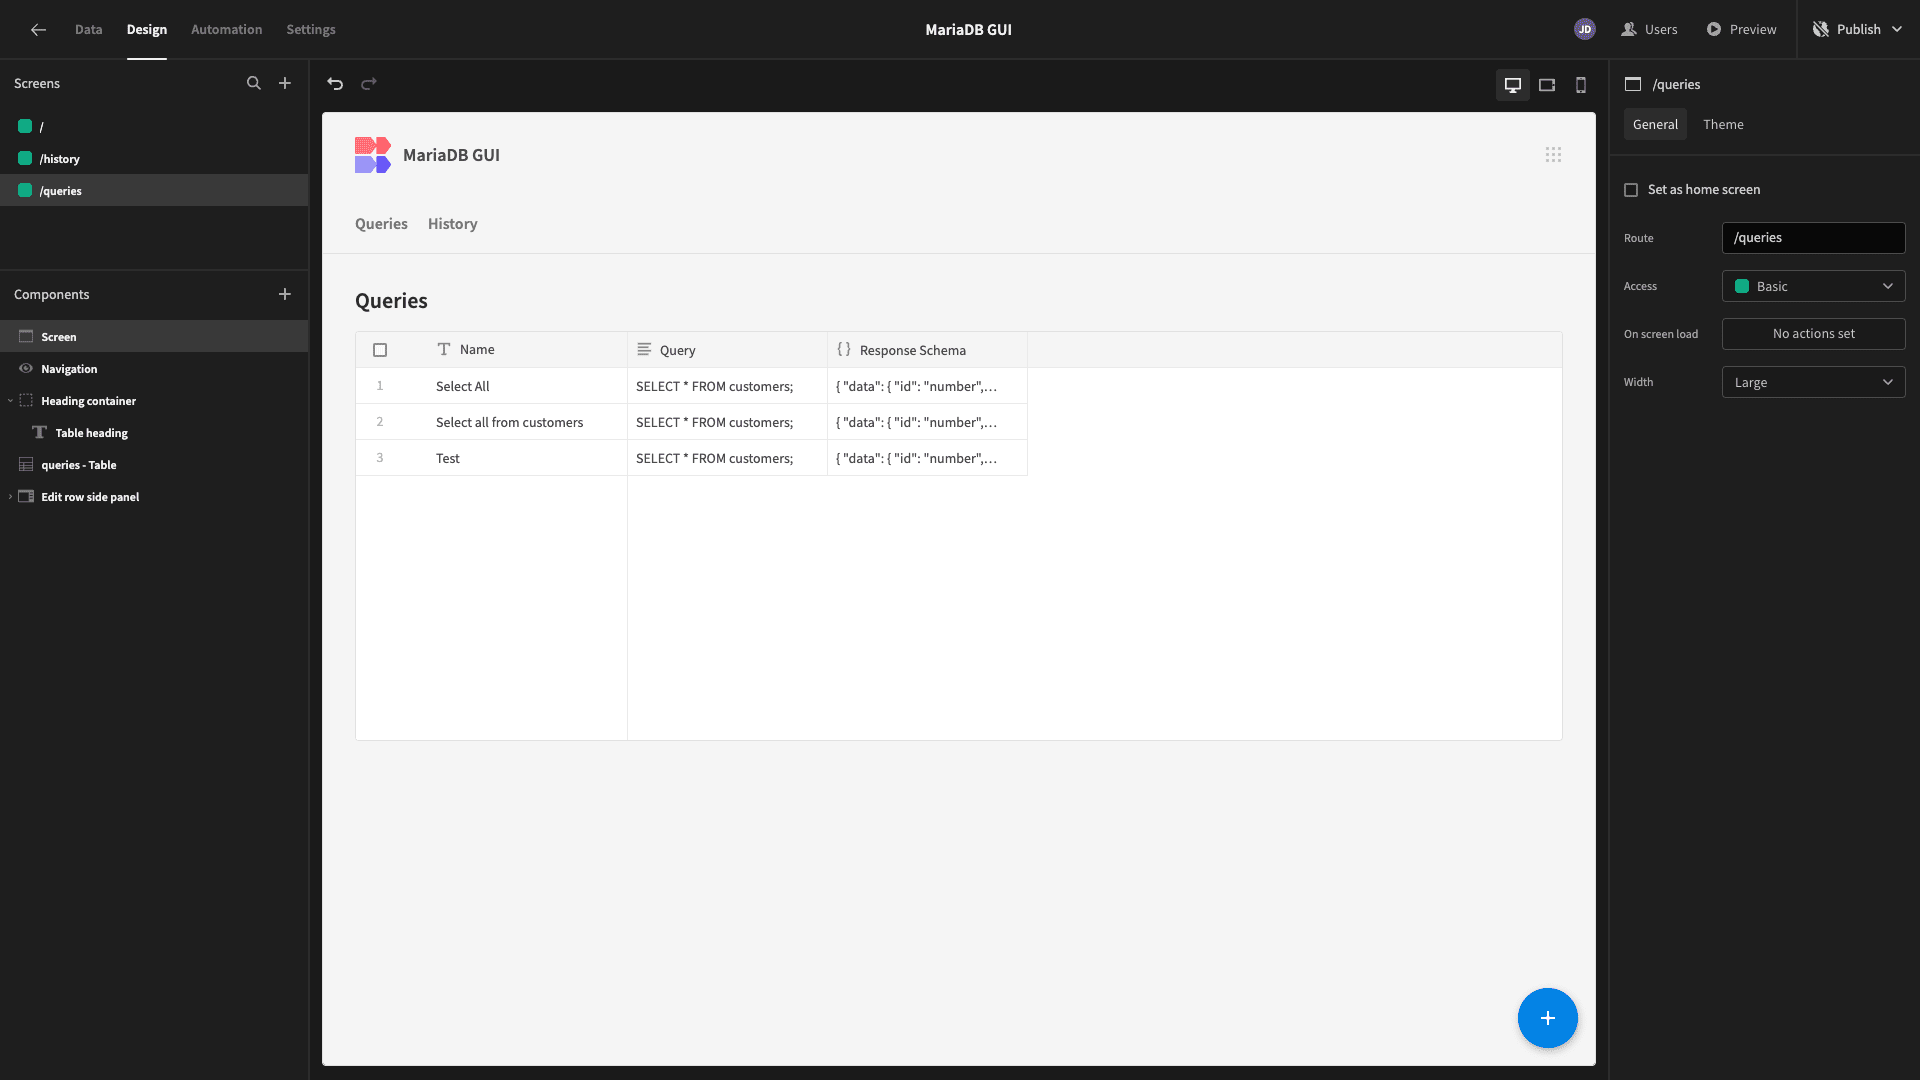Expand the Edit row side panel item
Viewport: 1920px width, 1080px height.
[x=10, y=497]
